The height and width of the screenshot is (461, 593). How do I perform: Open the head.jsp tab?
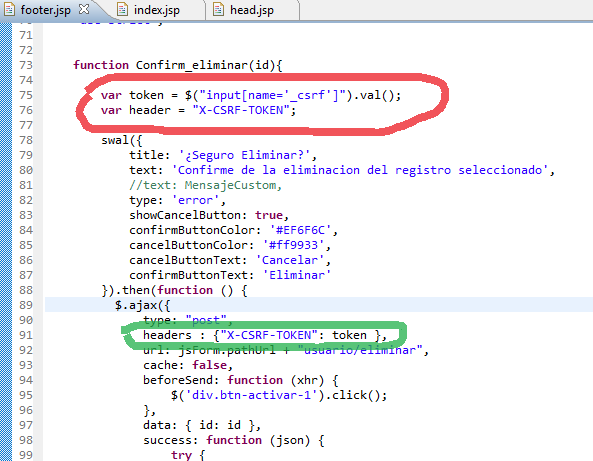pyautogui.click(x=252, y=10)
